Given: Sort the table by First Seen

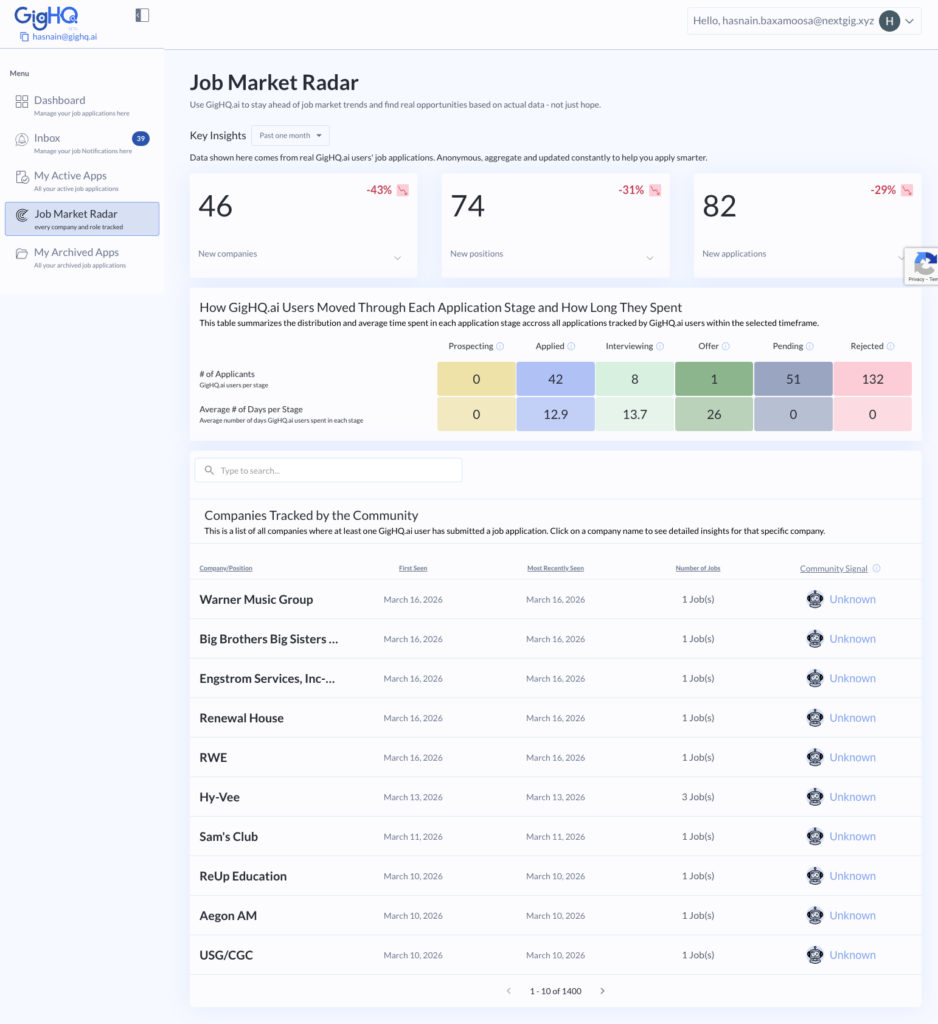Looking at the screenshot, I should point(413,568).
